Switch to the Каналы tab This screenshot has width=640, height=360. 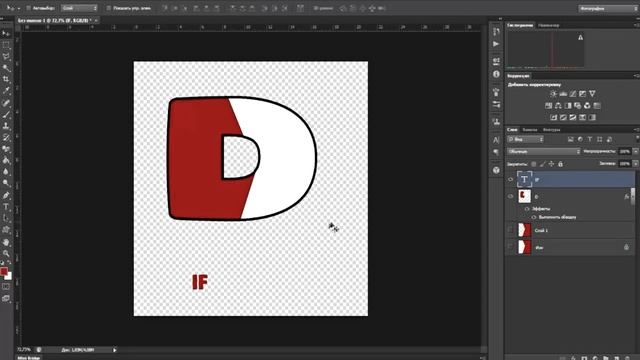click(x=530, y=130)
